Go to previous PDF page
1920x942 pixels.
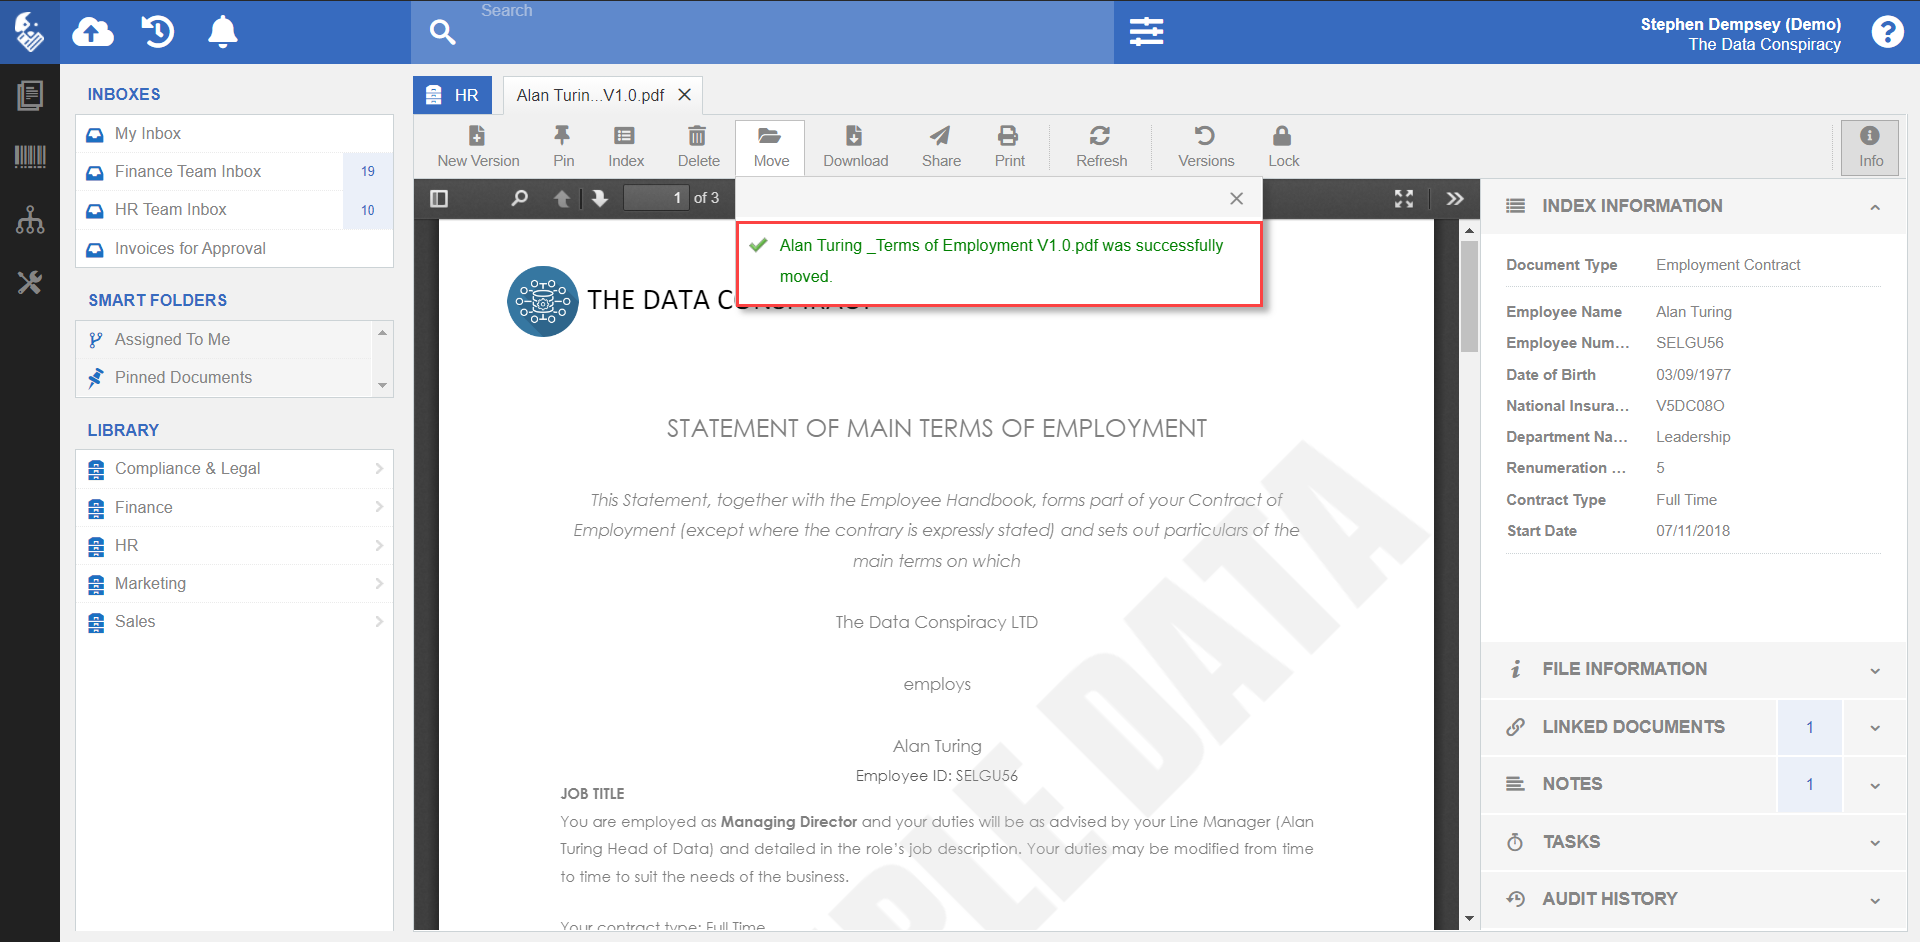click(x=562, y=198)
